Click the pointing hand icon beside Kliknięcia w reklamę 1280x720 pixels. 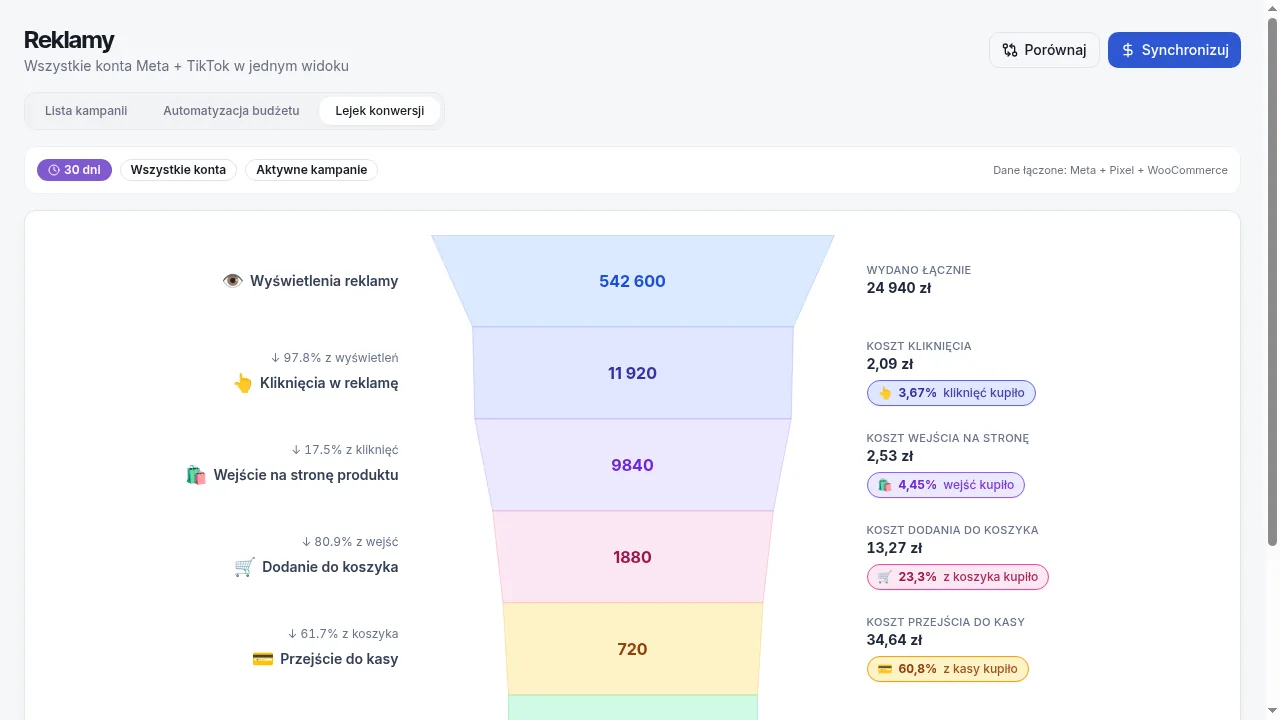(242, 383)
